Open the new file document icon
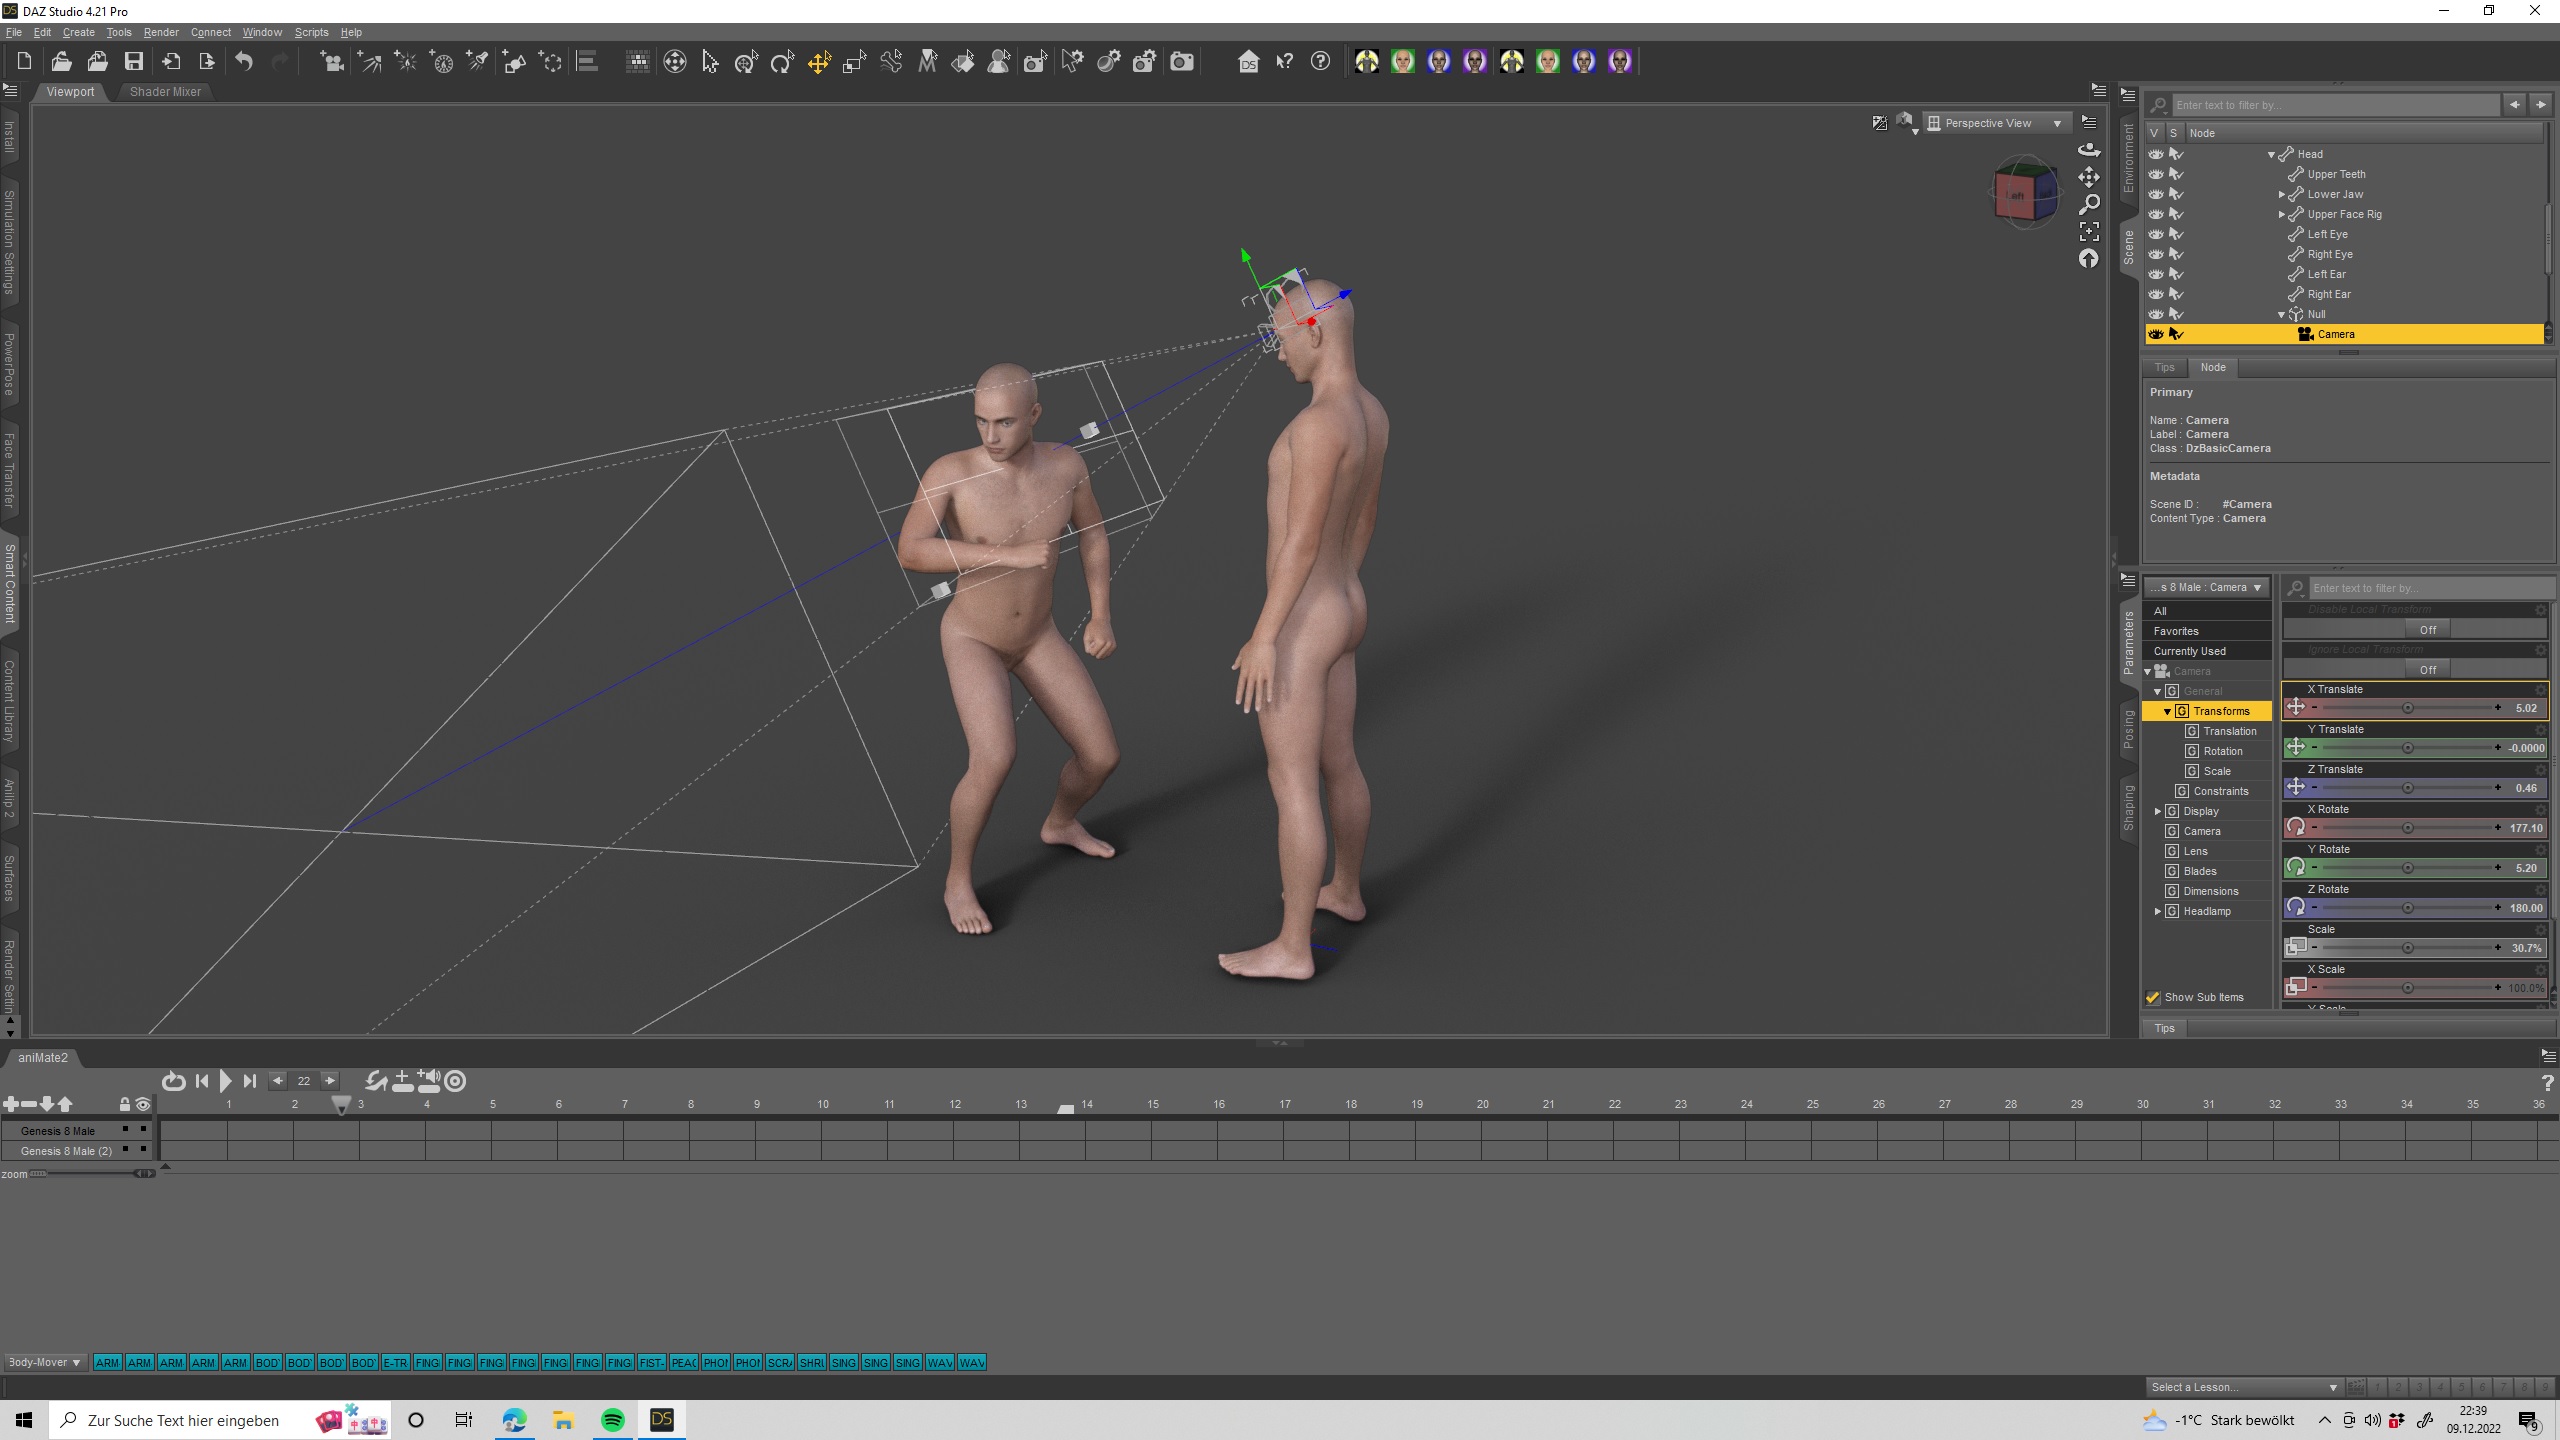 [24, 62]
